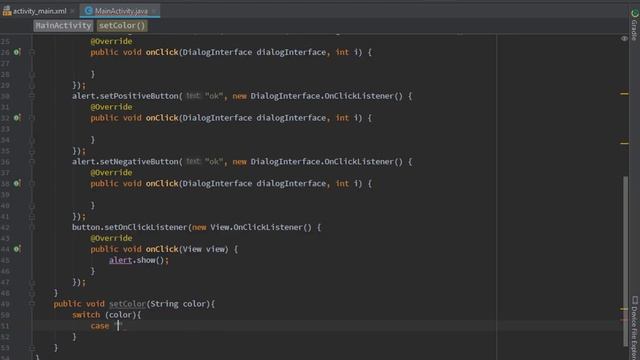Click the green inspection status indicator
640x360 pixels.
pos(635,13)
